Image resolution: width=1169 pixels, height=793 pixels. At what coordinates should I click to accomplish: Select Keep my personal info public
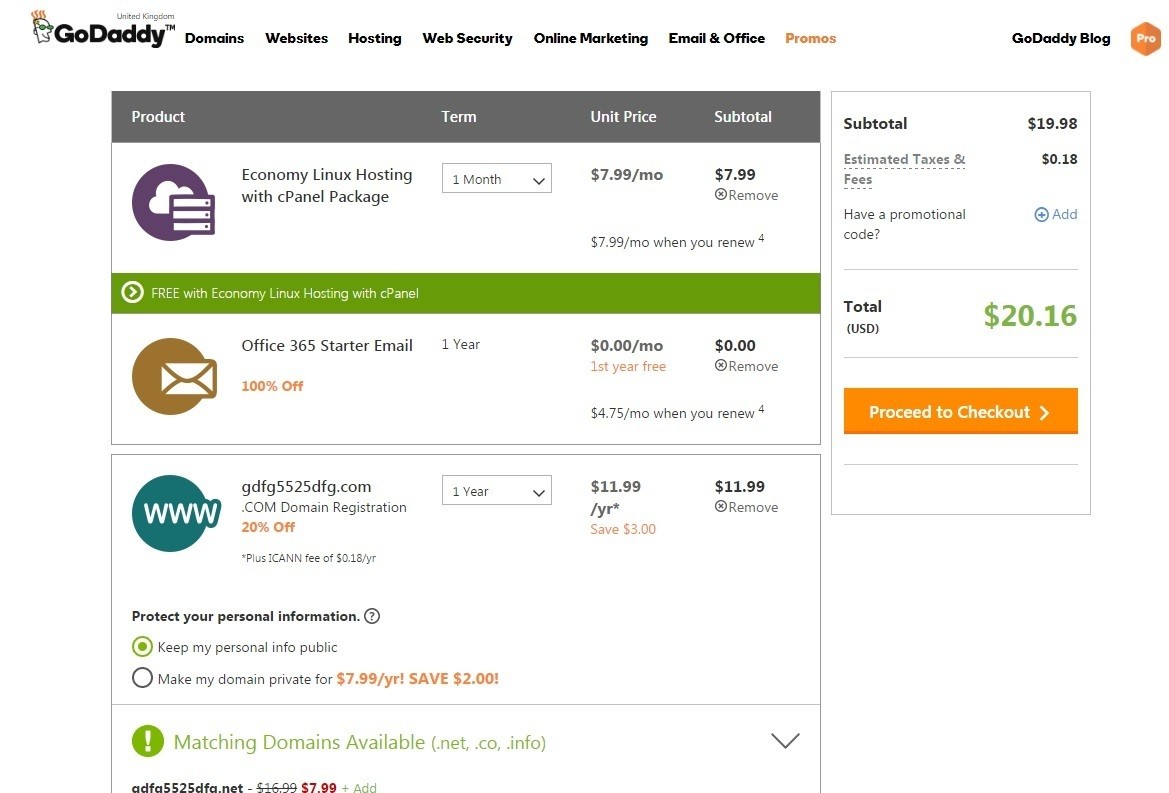142,647
